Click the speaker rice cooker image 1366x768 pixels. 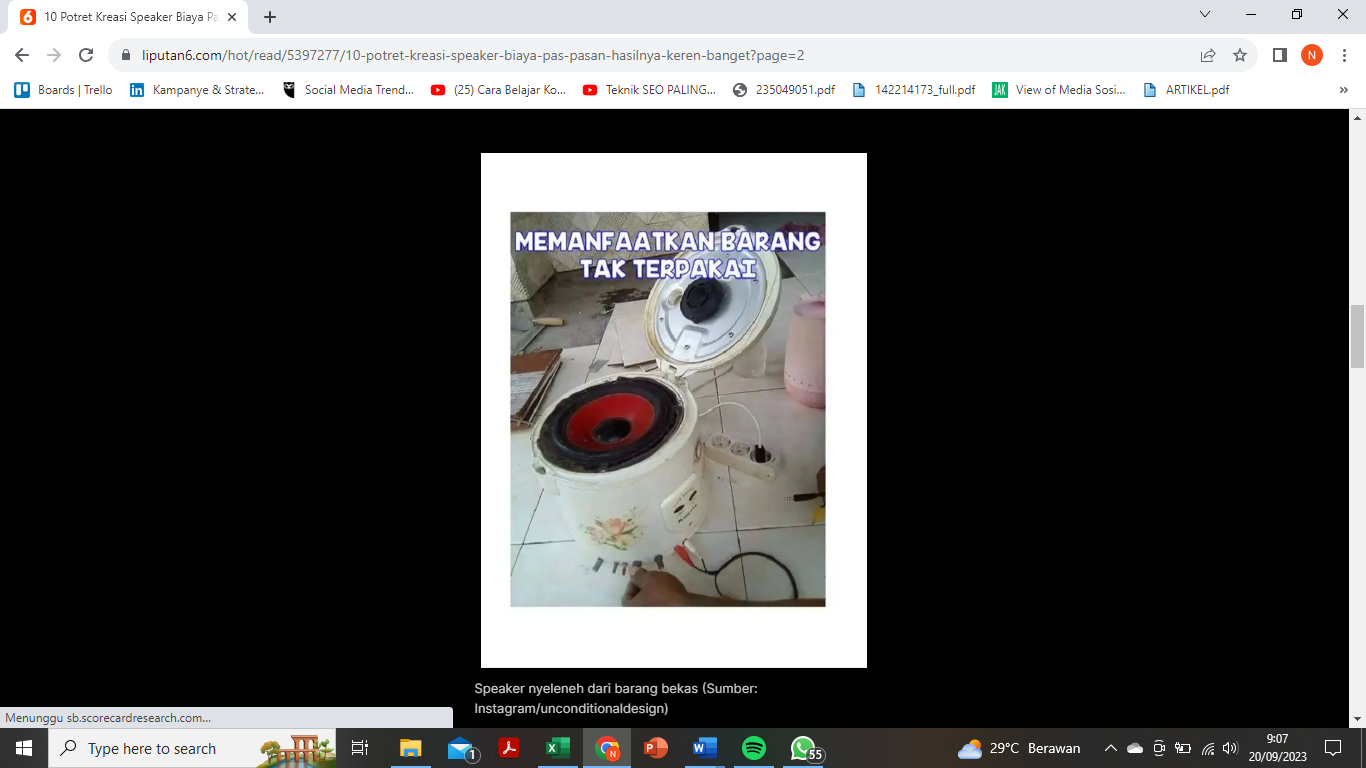click(x=668, y=409)
